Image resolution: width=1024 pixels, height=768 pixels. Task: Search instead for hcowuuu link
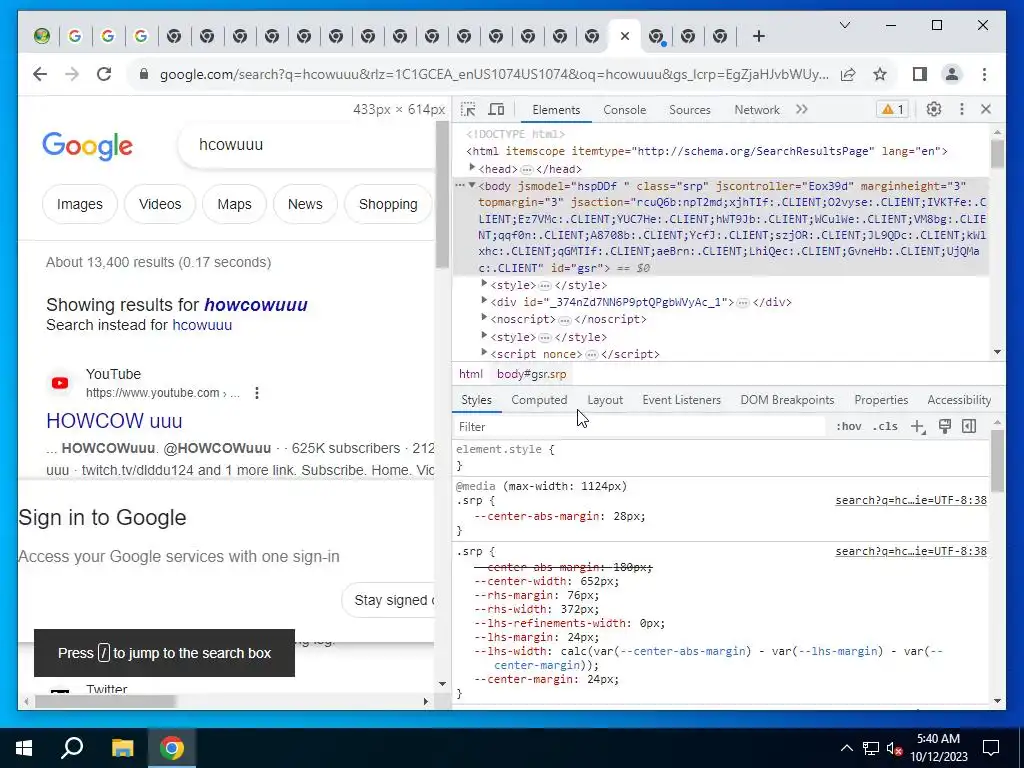point(202,325)
